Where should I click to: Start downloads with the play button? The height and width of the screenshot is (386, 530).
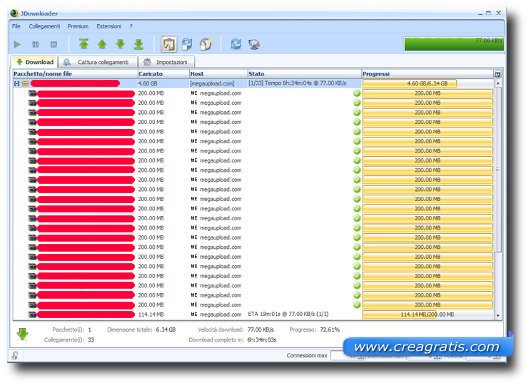point(17,44)
